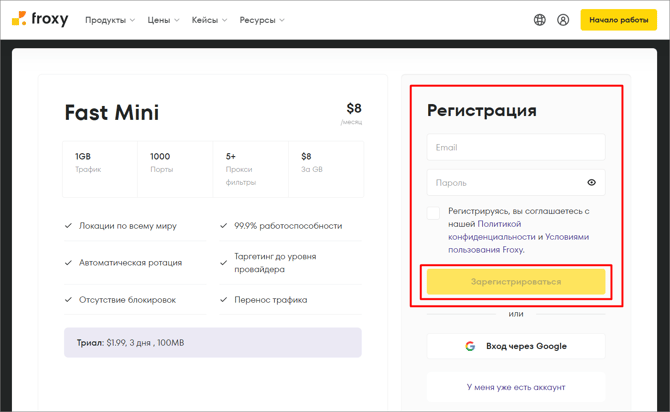The width and height of the screenshot is (670, 412).
Task: Expand the Кейсы dropdown chevron
Action: pyautogui.click(x=225, y=20)
